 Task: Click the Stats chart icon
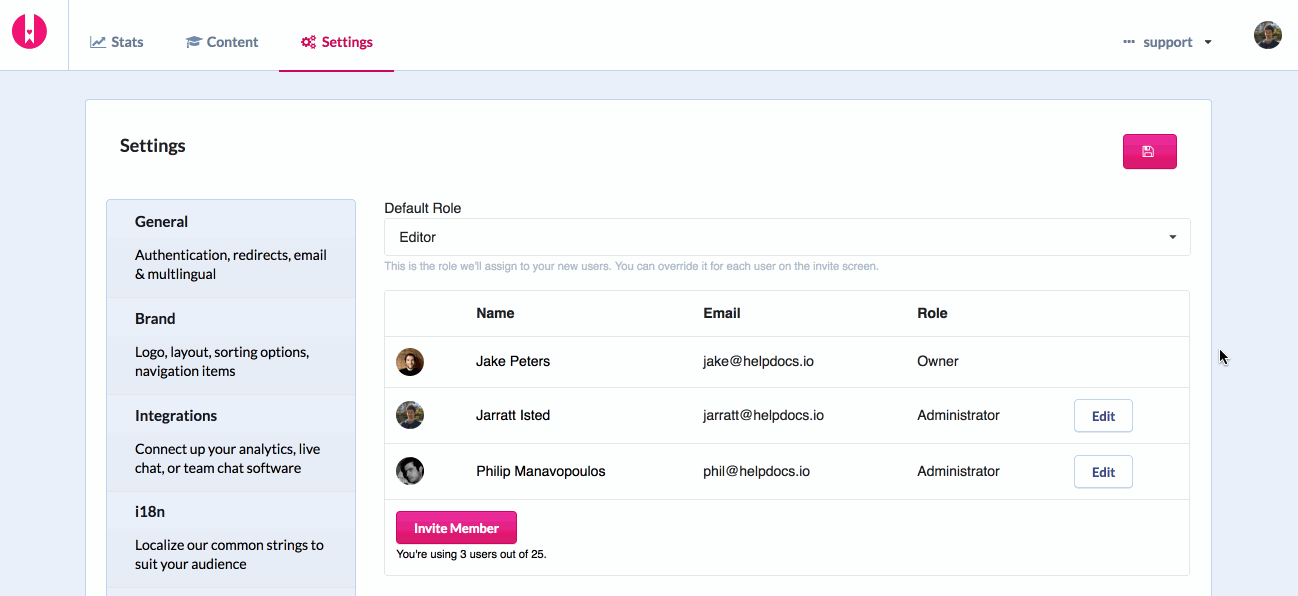[x=98, y=42]
